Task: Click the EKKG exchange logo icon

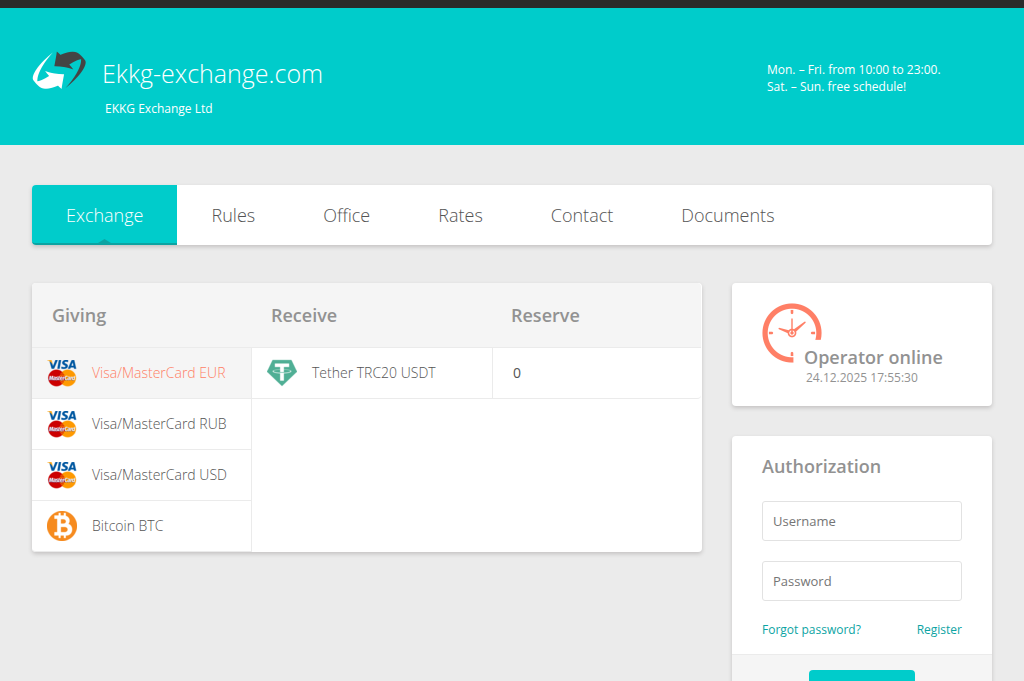Action: click(58, 71)
